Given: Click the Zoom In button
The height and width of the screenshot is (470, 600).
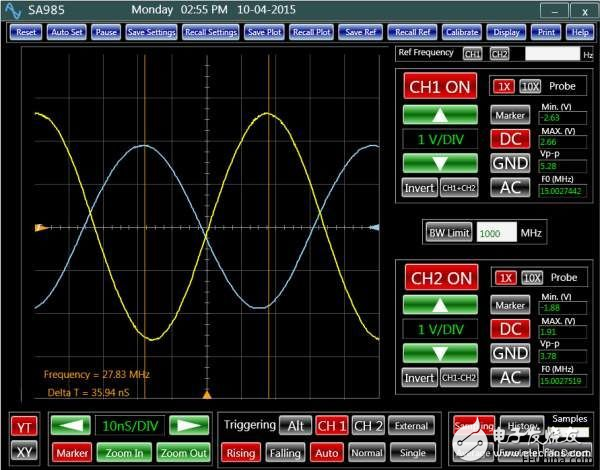Looking at the screenshot, I should tap(124, 452).
